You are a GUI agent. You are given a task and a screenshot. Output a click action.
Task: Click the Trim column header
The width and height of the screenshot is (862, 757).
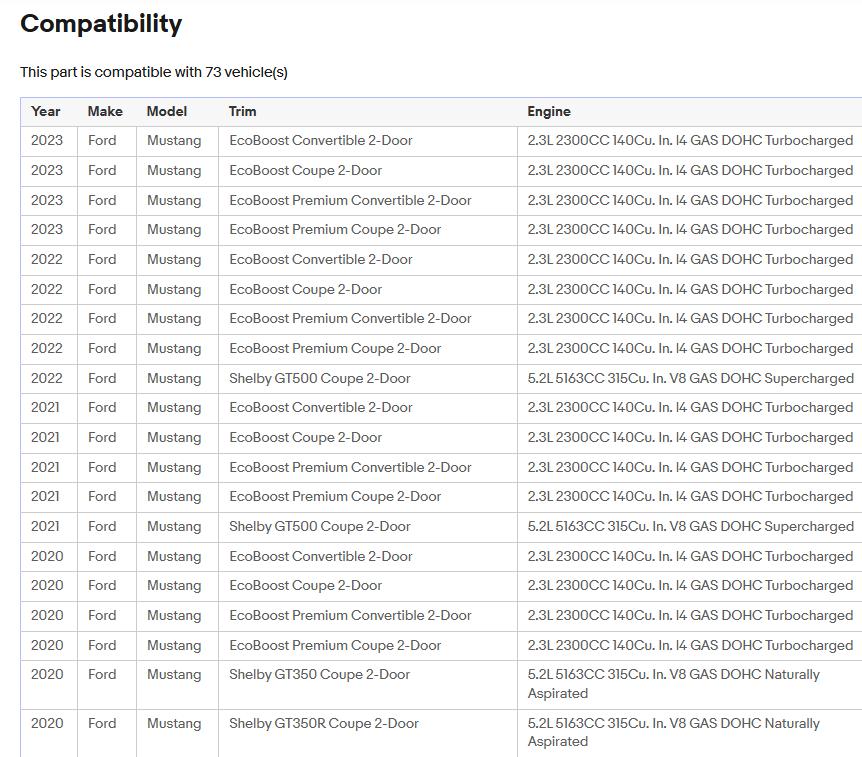coord(243,112)
